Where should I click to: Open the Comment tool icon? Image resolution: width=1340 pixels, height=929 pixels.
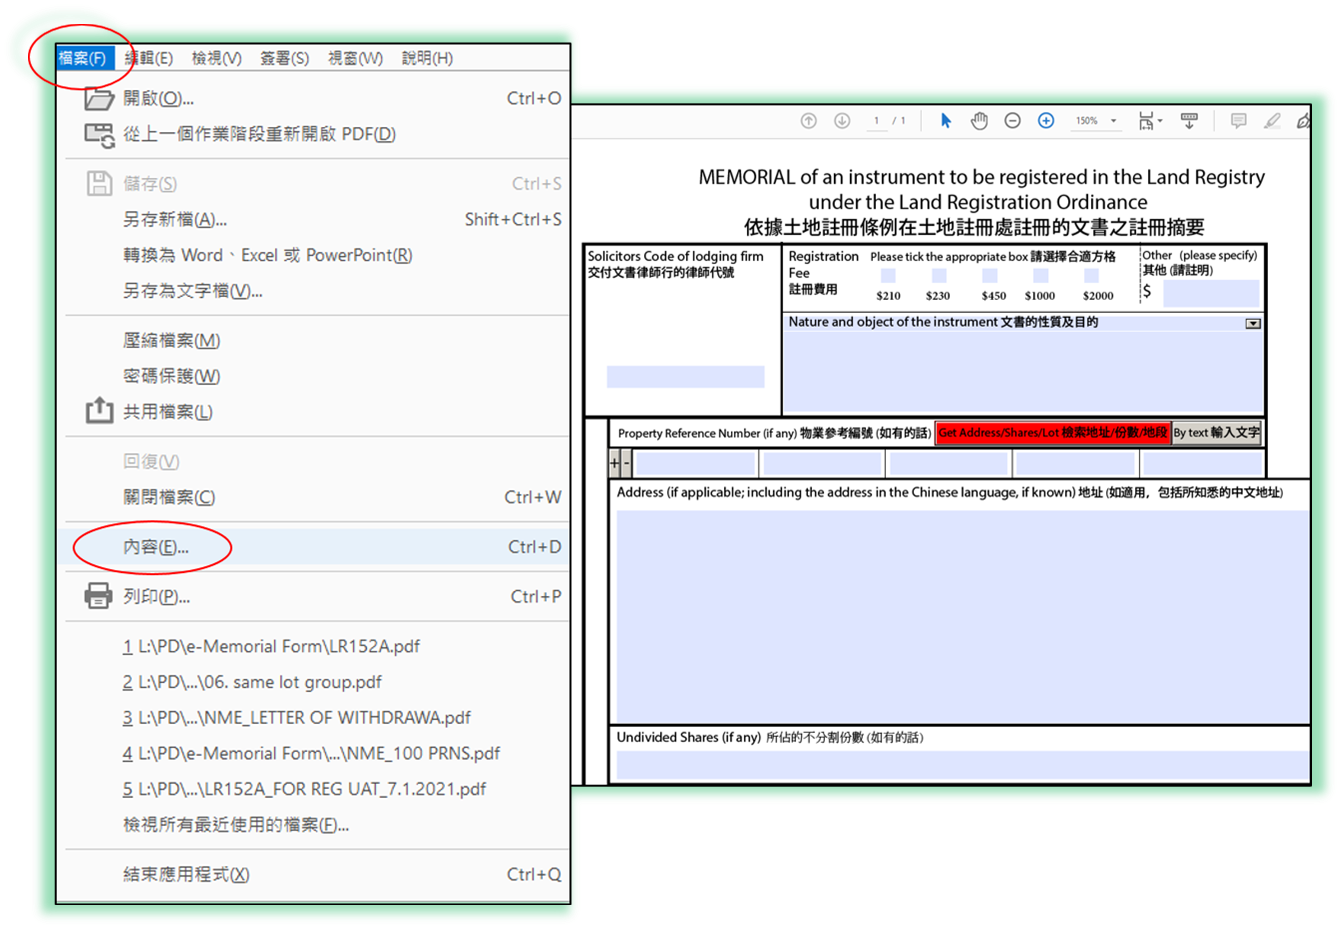pyautogui.click(x=1238, y=120)
